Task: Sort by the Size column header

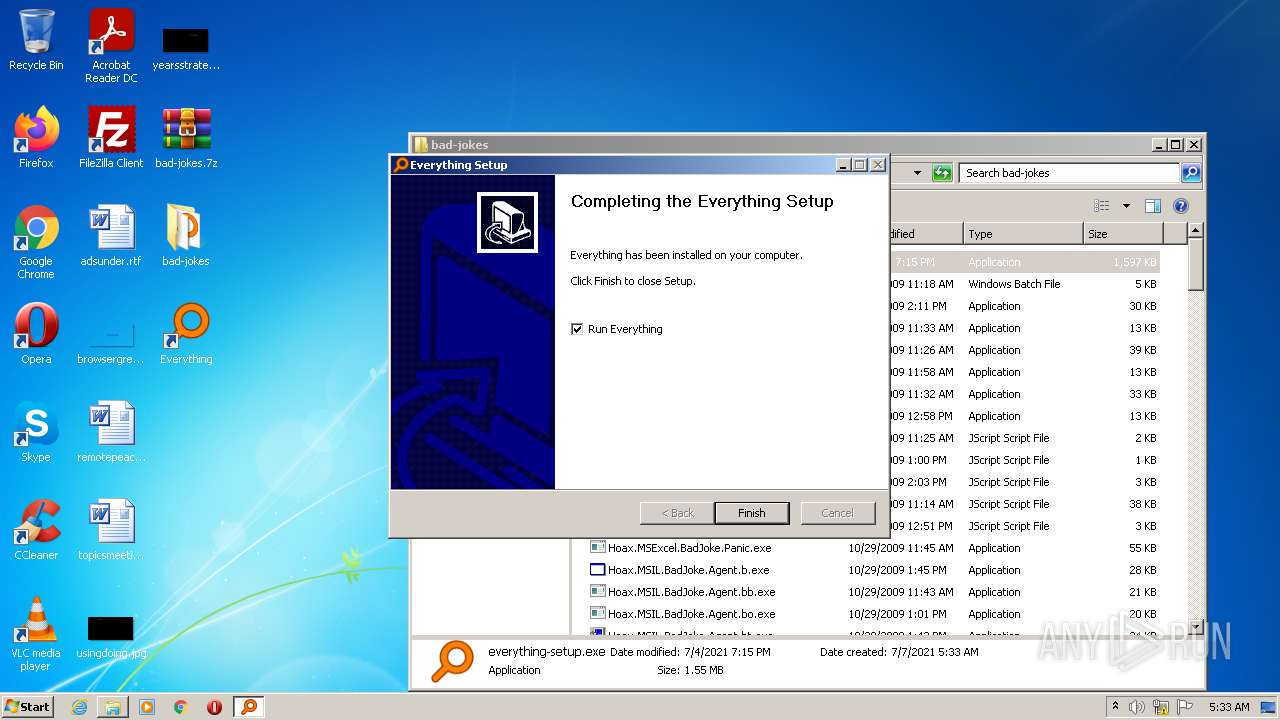Action: point(1123,234)
